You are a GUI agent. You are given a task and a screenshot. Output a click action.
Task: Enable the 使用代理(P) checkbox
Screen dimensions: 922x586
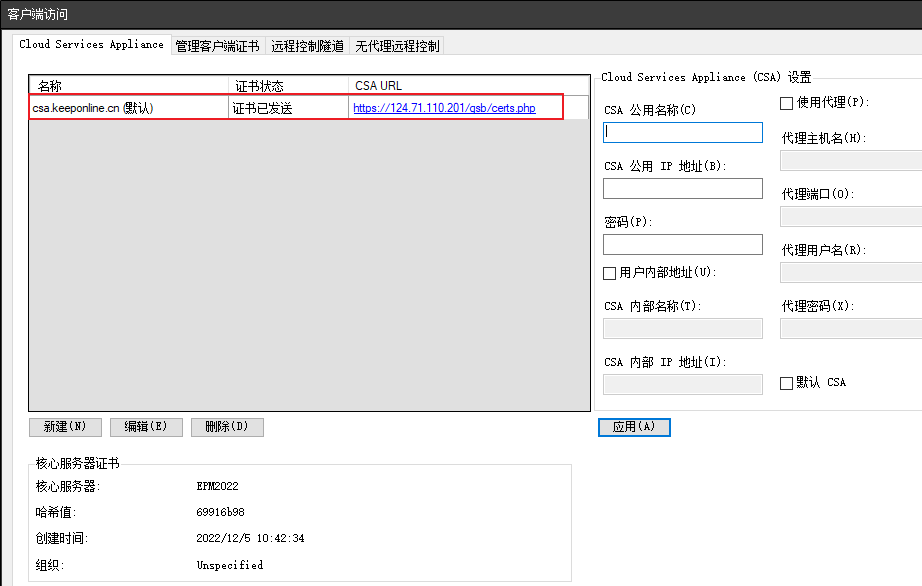tap(786, 103)
